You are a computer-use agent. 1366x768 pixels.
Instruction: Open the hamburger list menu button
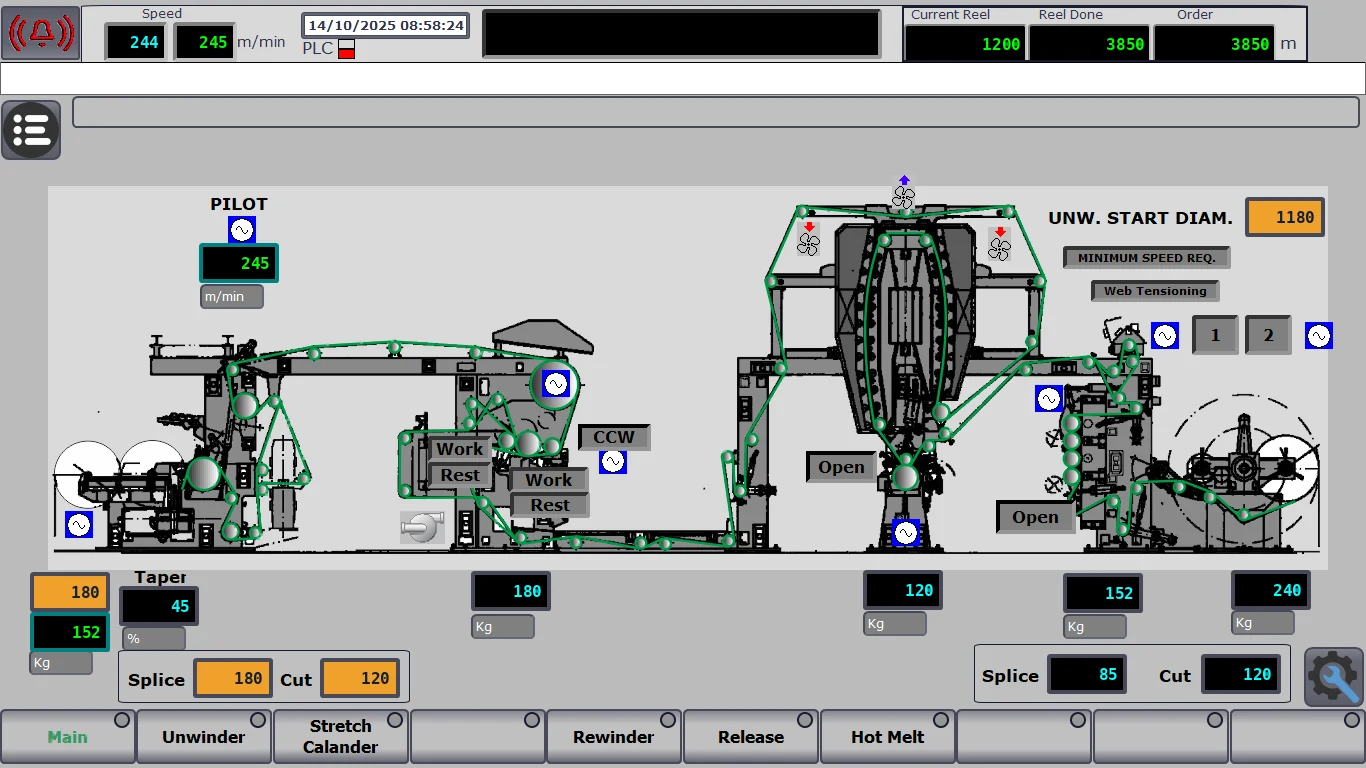(x=31, y=130)
